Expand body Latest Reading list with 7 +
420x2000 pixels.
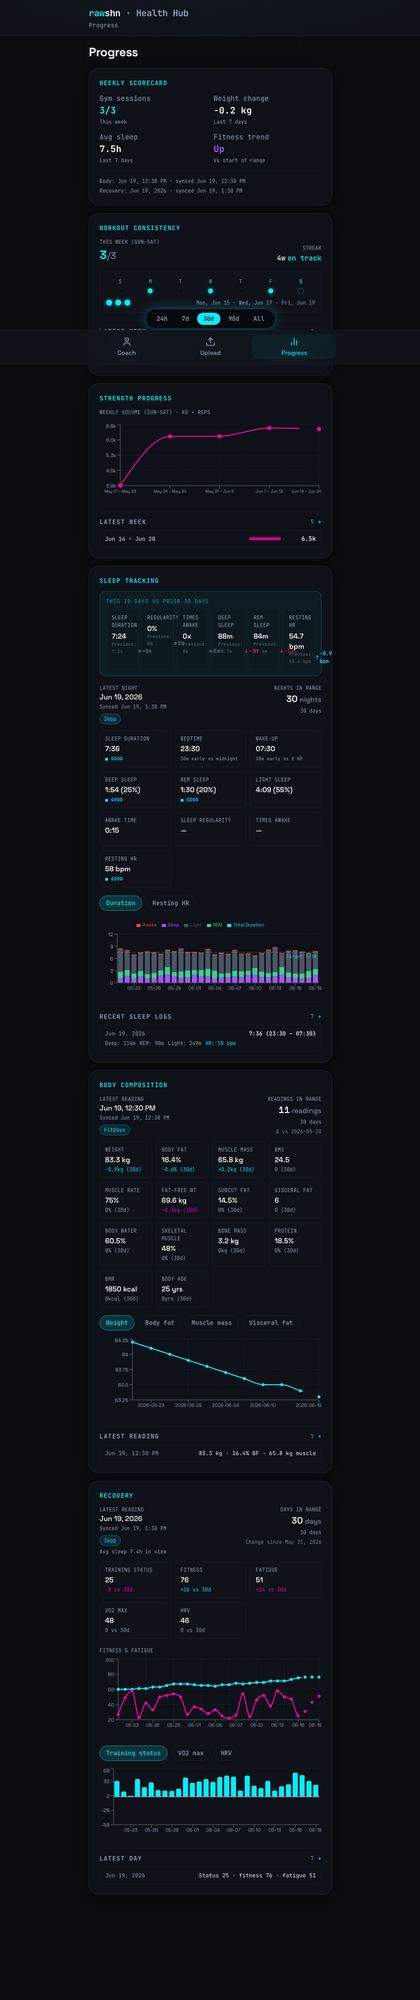pos(315,1436)
